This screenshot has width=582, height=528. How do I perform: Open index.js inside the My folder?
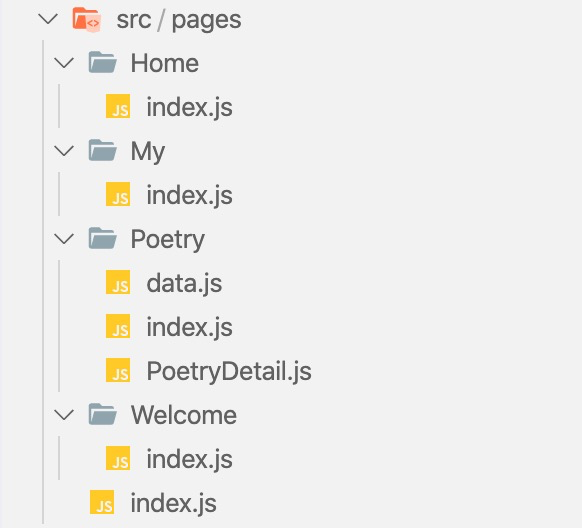coord(189,195)
